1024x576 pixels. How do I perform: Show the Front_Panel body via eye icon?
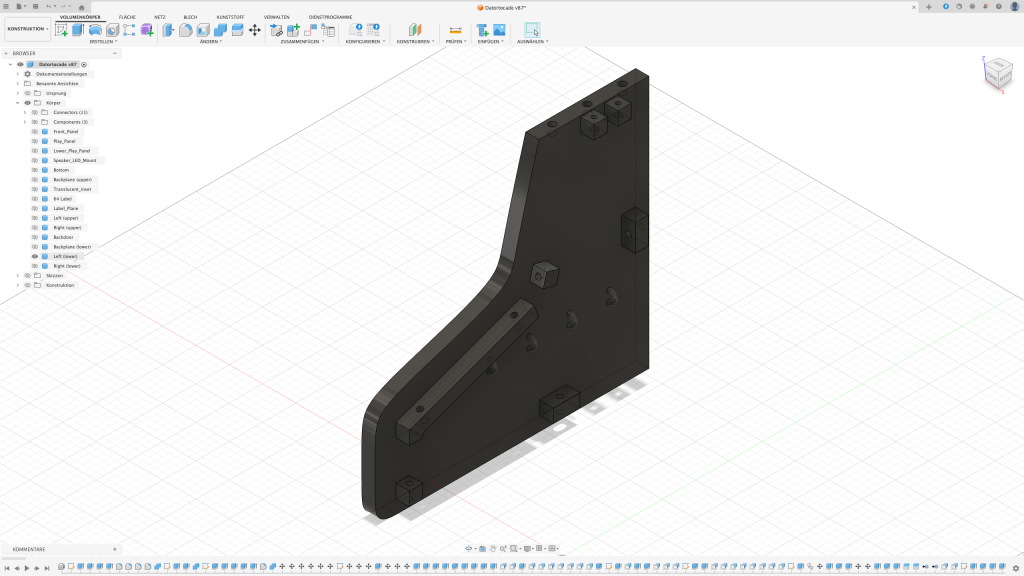click(35, 132)
